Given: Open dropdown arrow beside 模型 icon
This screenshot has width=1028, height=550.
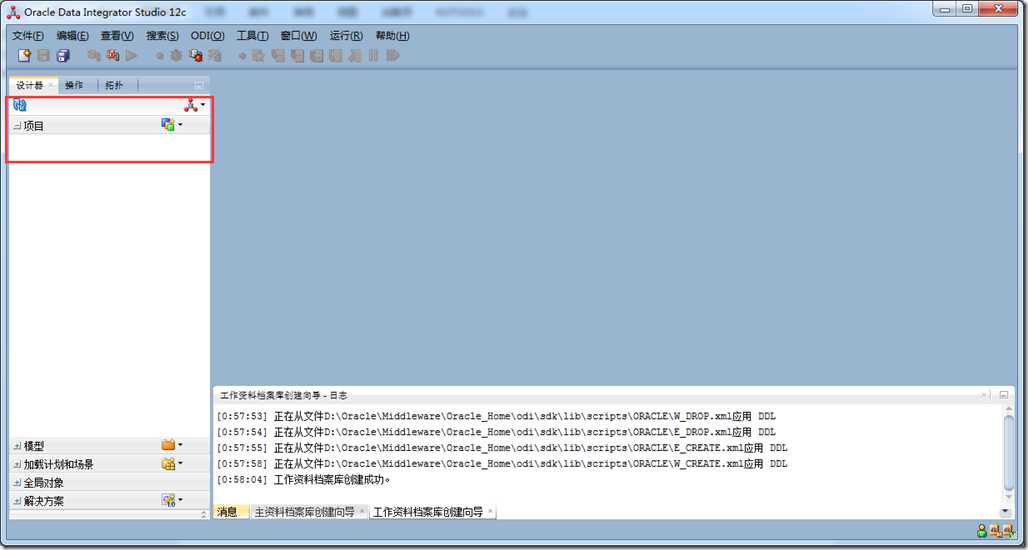Looking at the screenshot, I should (x=180, y=445).
